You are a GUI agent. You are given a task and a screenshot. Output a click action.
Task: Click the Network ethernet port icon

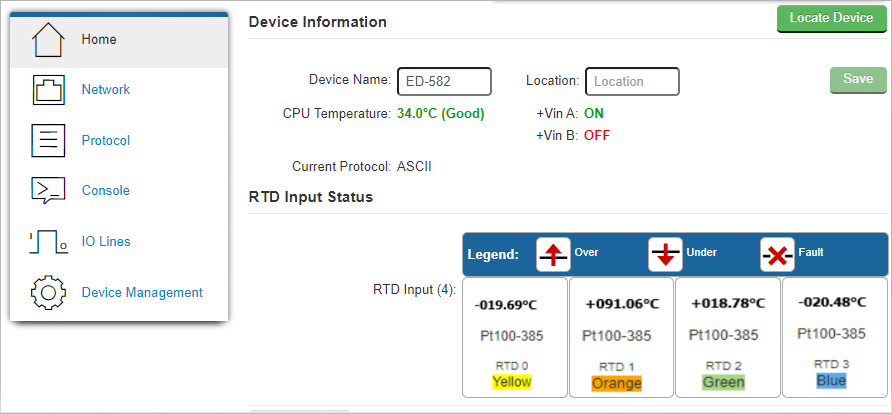point(48,90)
